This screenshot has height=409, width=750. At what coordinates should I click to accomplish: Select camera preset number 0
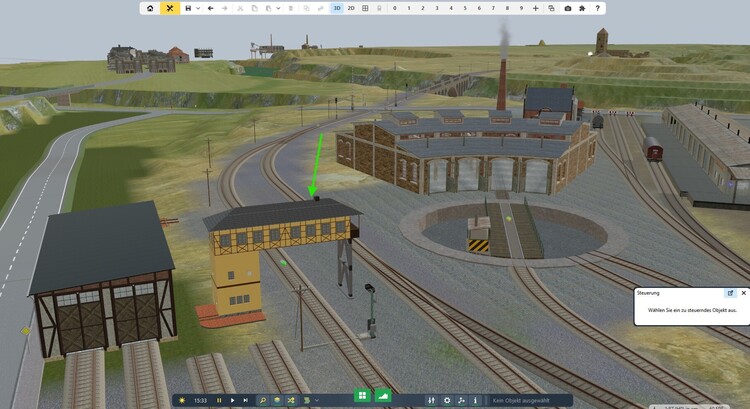(x=395, y=8)
